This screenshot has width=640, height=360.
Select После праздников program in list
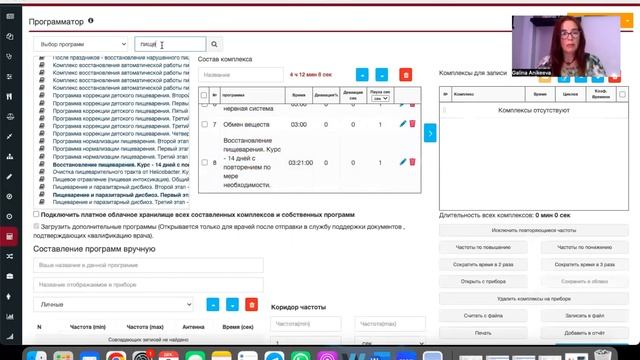[120, 58]
